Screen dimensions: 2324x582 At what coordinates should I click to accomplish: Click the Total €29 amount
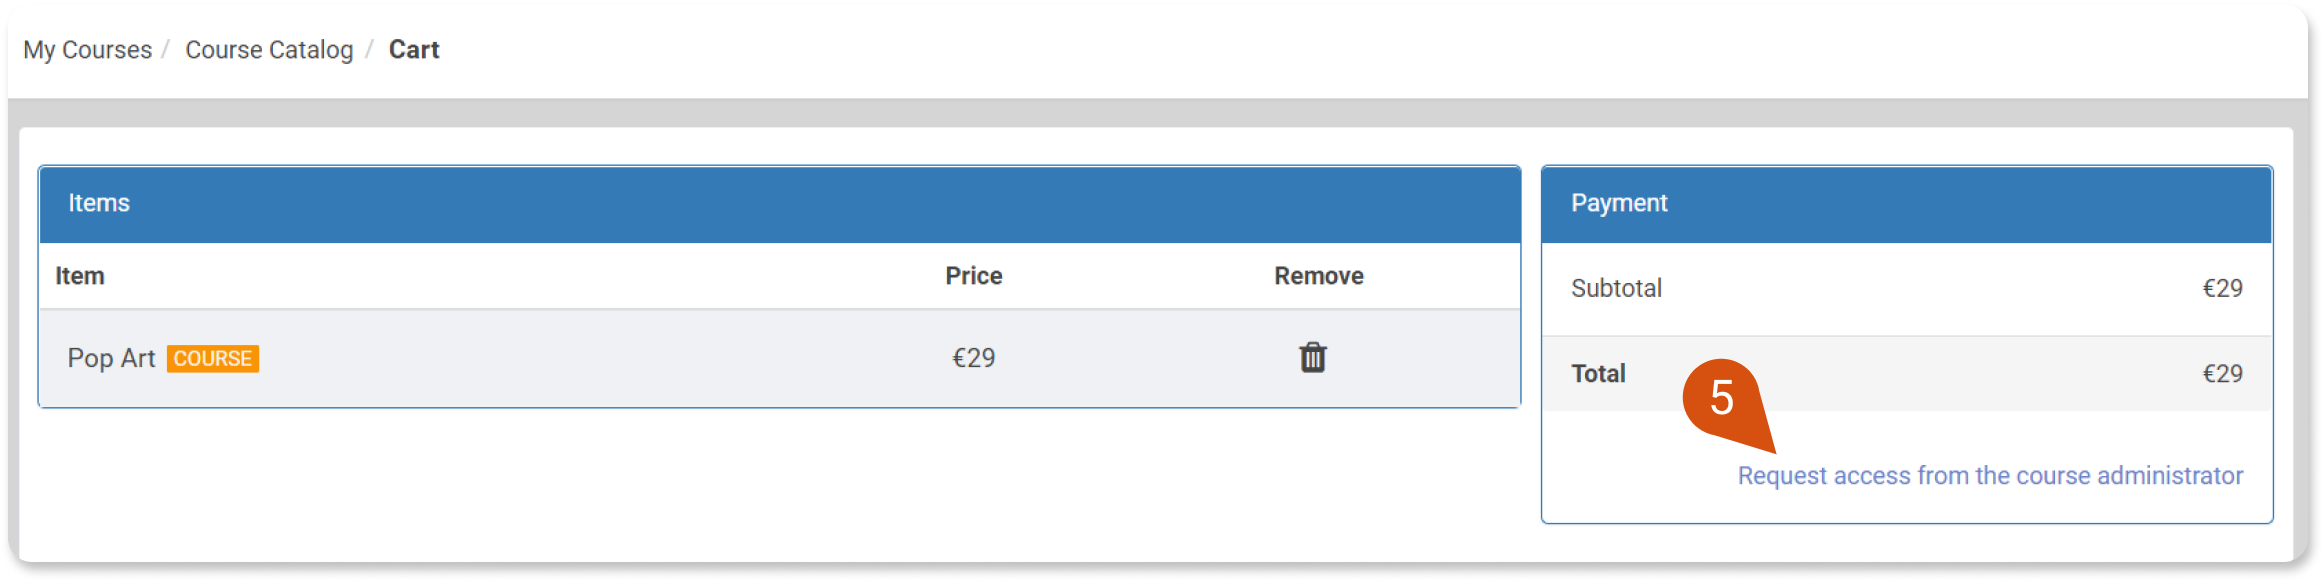[2222, 374]
